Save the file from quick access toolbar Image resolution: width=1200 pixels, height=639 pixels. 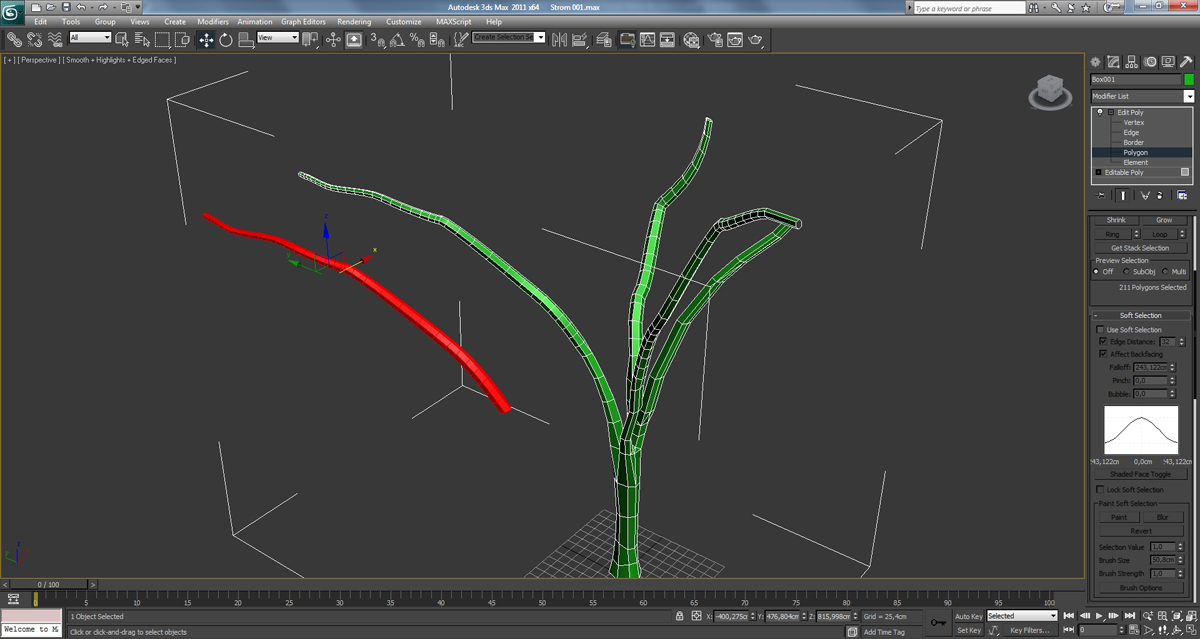click(67, 7)
